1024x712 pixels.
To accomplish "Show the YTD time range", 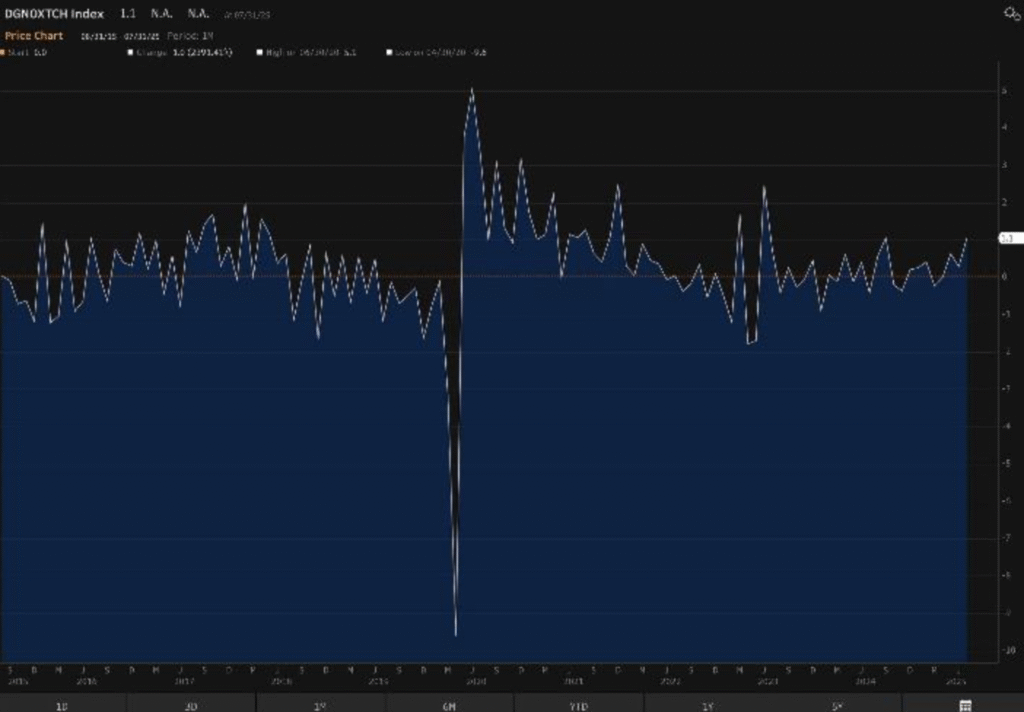I will tap(578, 705).
